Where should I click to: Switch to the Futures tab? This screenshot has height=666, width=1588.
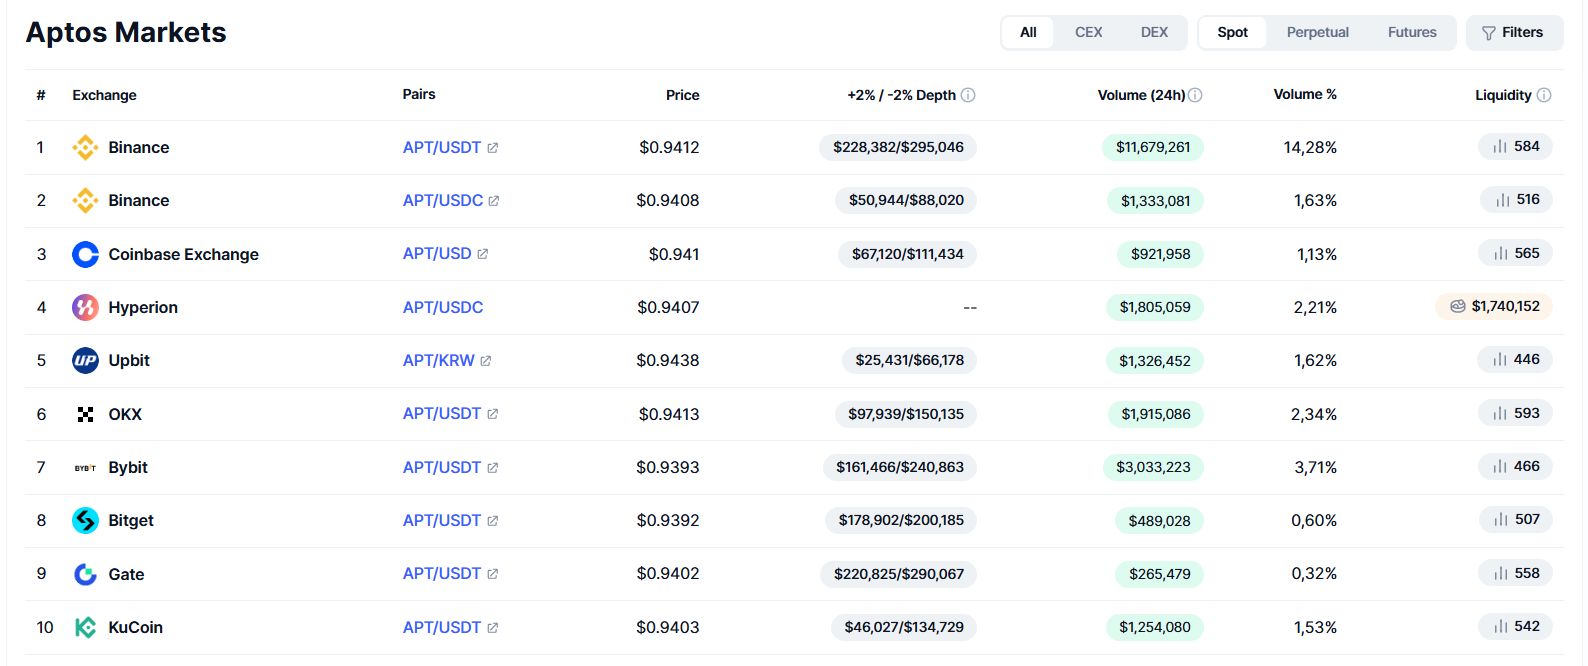click(x=1412, y=32)
